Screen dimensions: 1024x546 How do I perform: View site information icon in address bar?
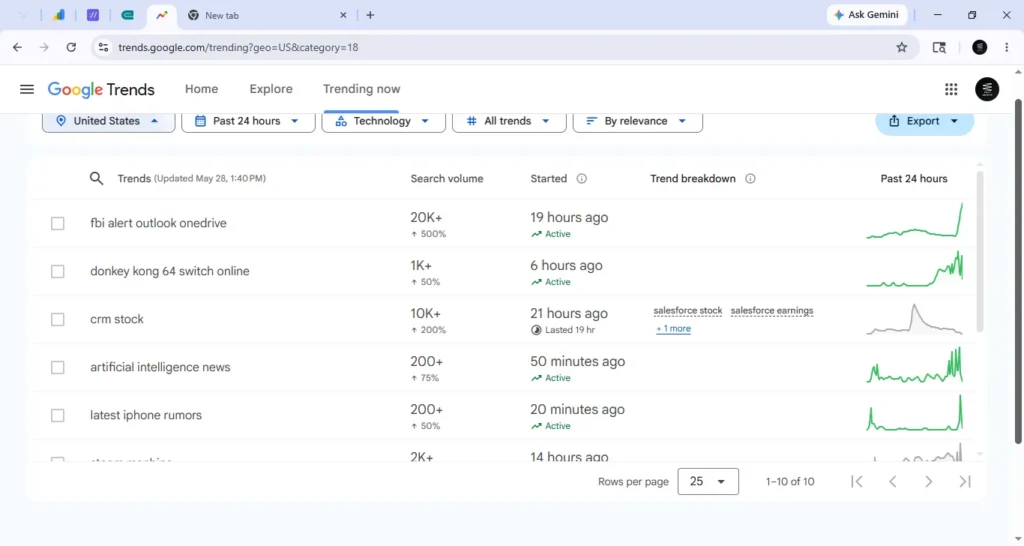[x=103, y=47]
